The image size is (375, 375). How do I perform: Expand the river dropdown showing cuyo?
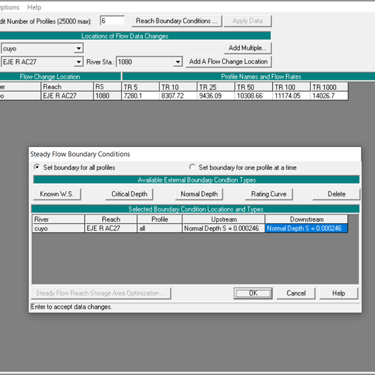tap(78, 49)
